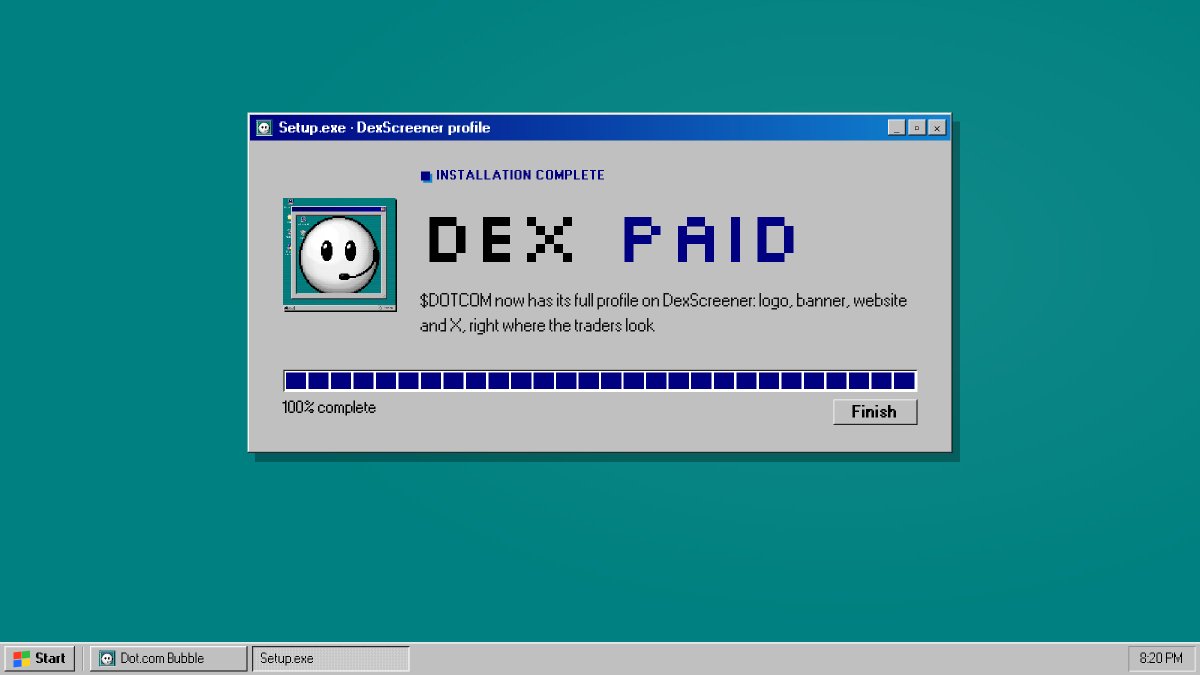The image size is (1200, 675).
Task: Click the smiley face icon in the title bar
Action: tap(264, 128)
